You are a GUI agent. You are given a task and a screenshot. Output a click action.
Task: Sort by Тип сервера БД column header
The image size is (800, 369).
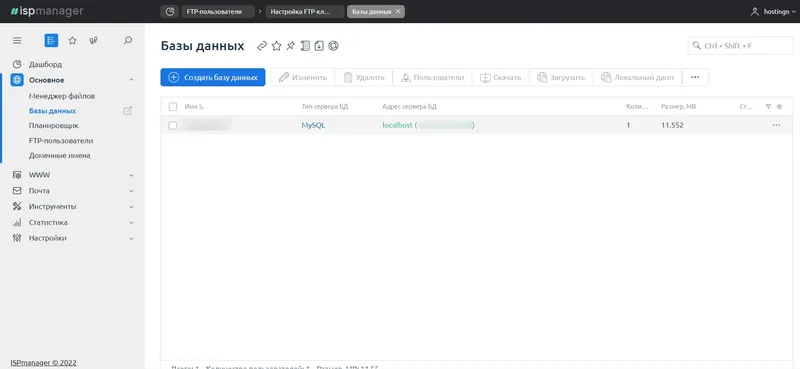tap(325, 107)
